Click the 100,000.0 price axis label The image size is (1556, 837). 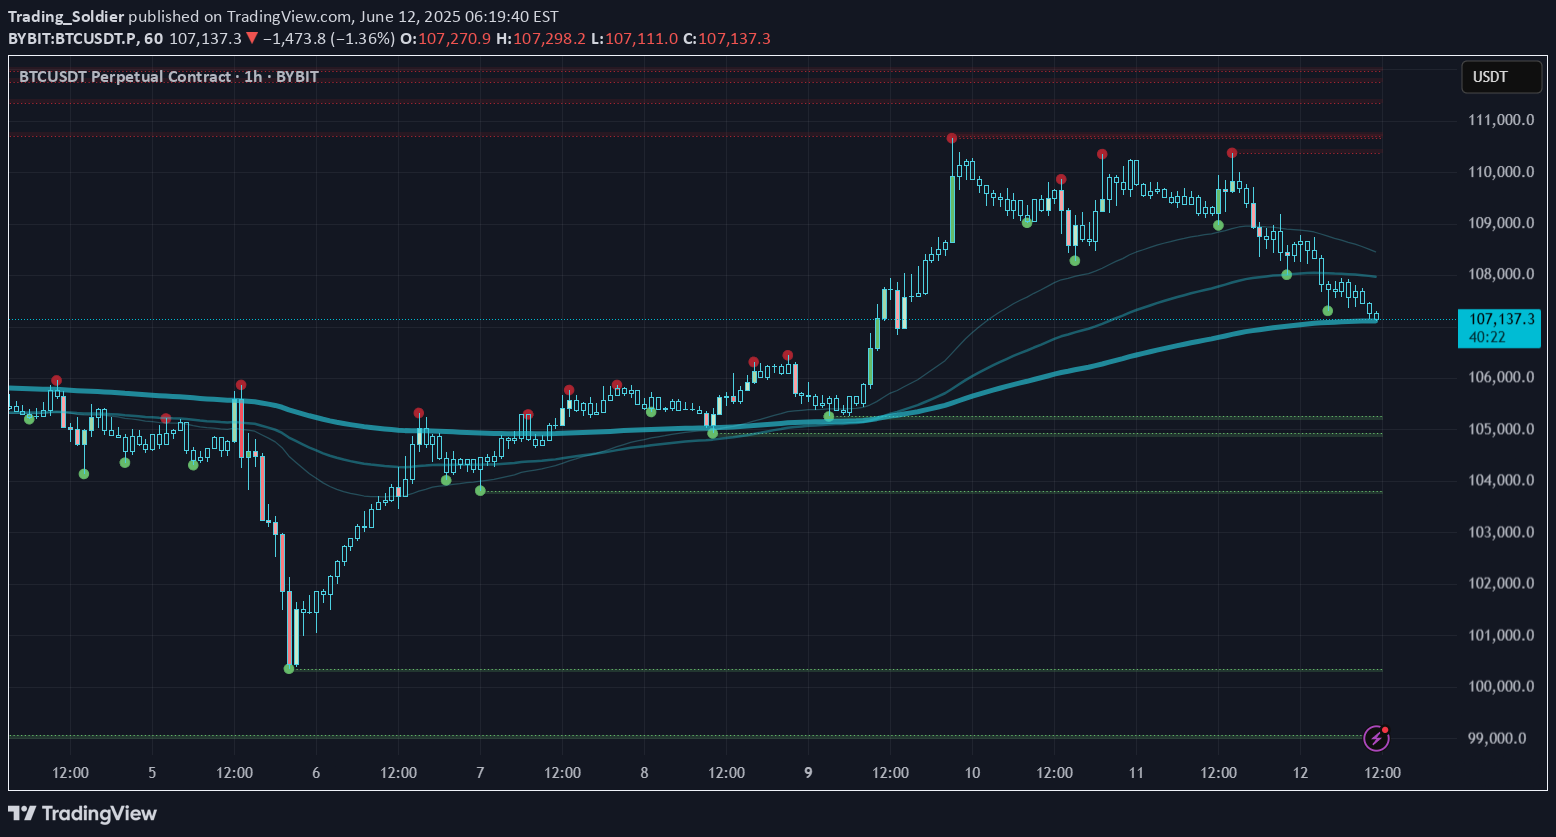tap(1502, 686)
